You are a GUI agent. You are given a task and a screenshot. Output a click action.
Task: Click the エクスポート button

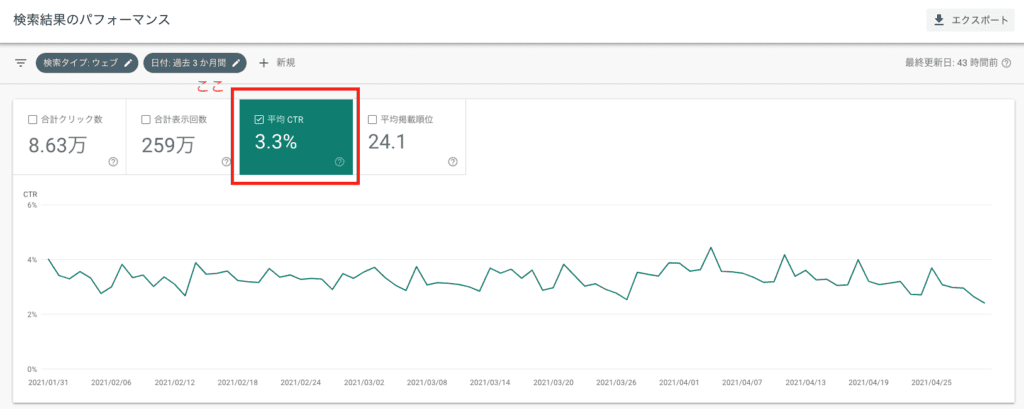pyautogui.click(x=970, y=20)
